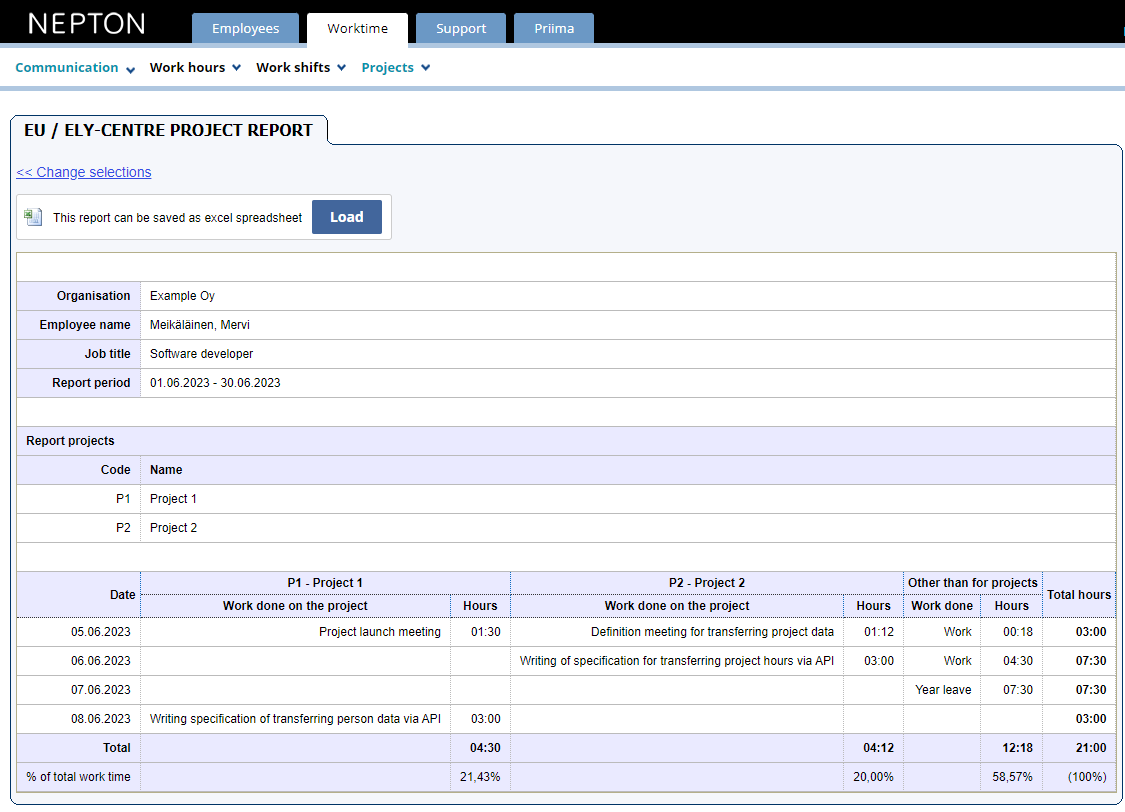Click the NEPTON logo

coord(85,22)
